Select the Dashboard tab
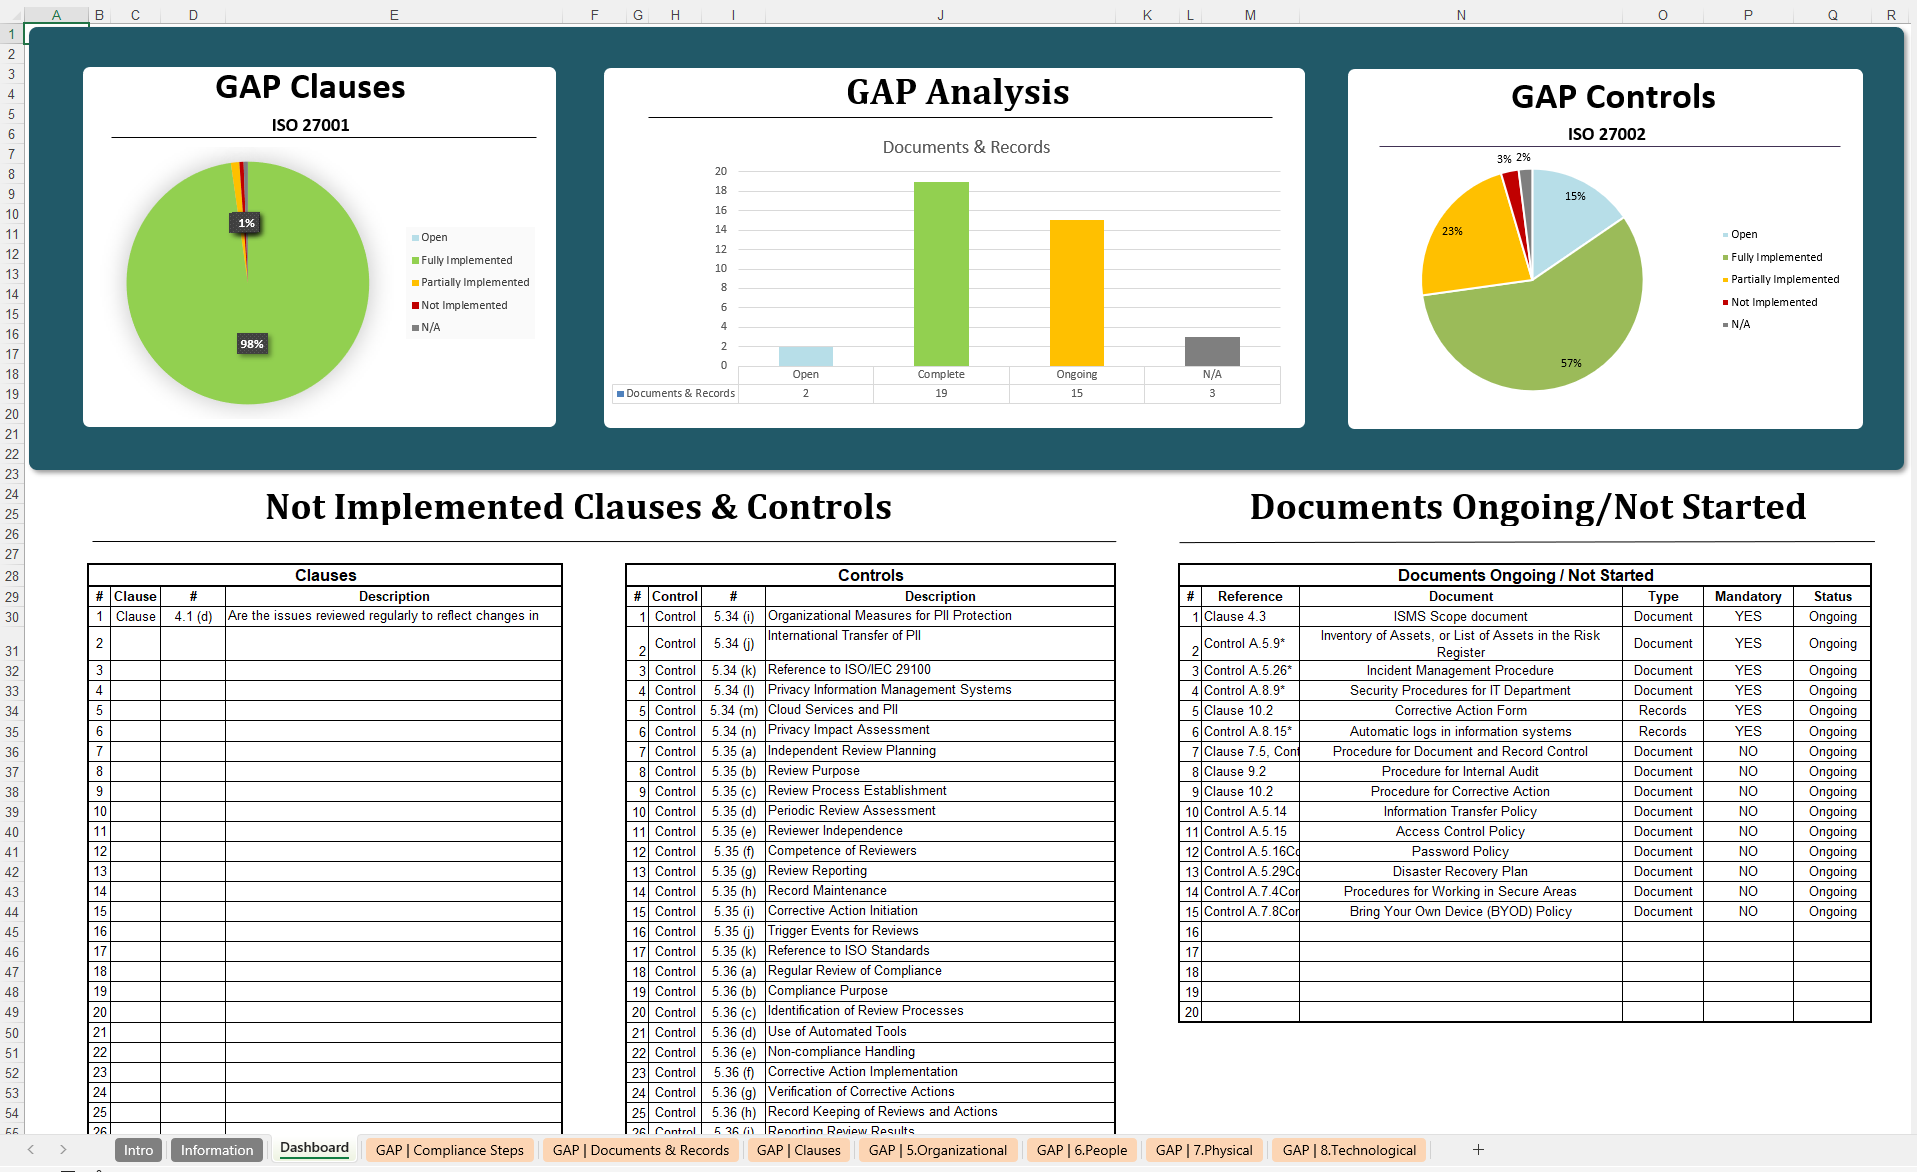This screenshot has width=1917, height=1172. point(313,1148)
